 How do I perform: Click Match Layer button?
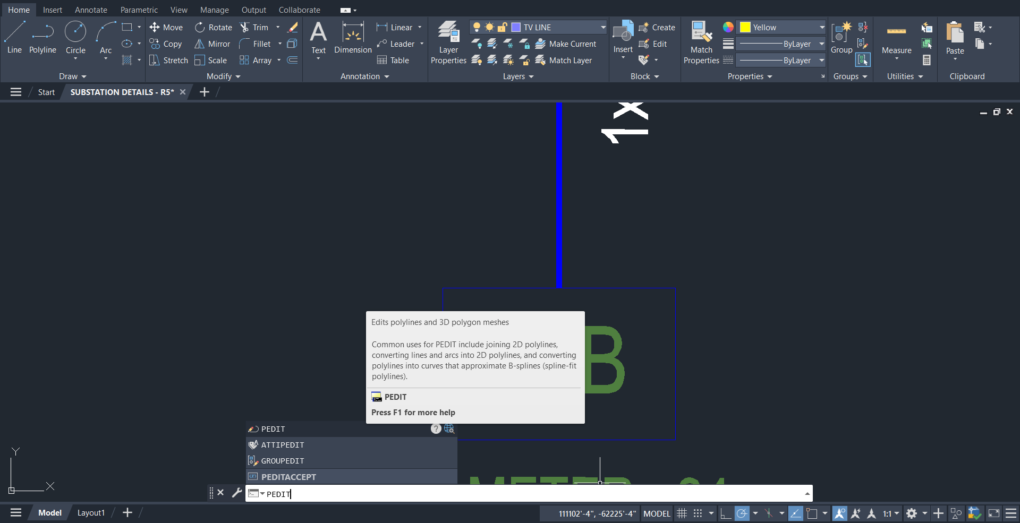[x=563, y=60]
